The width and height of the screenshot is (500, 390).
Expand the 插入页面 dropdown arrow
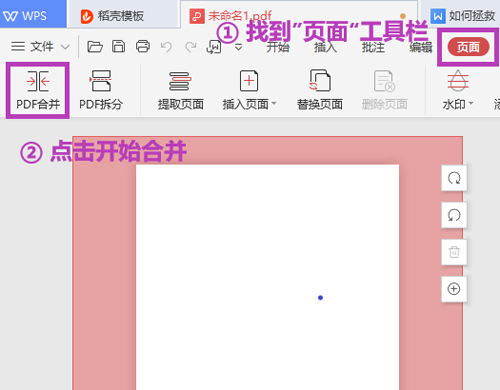(x=274, y=104)
